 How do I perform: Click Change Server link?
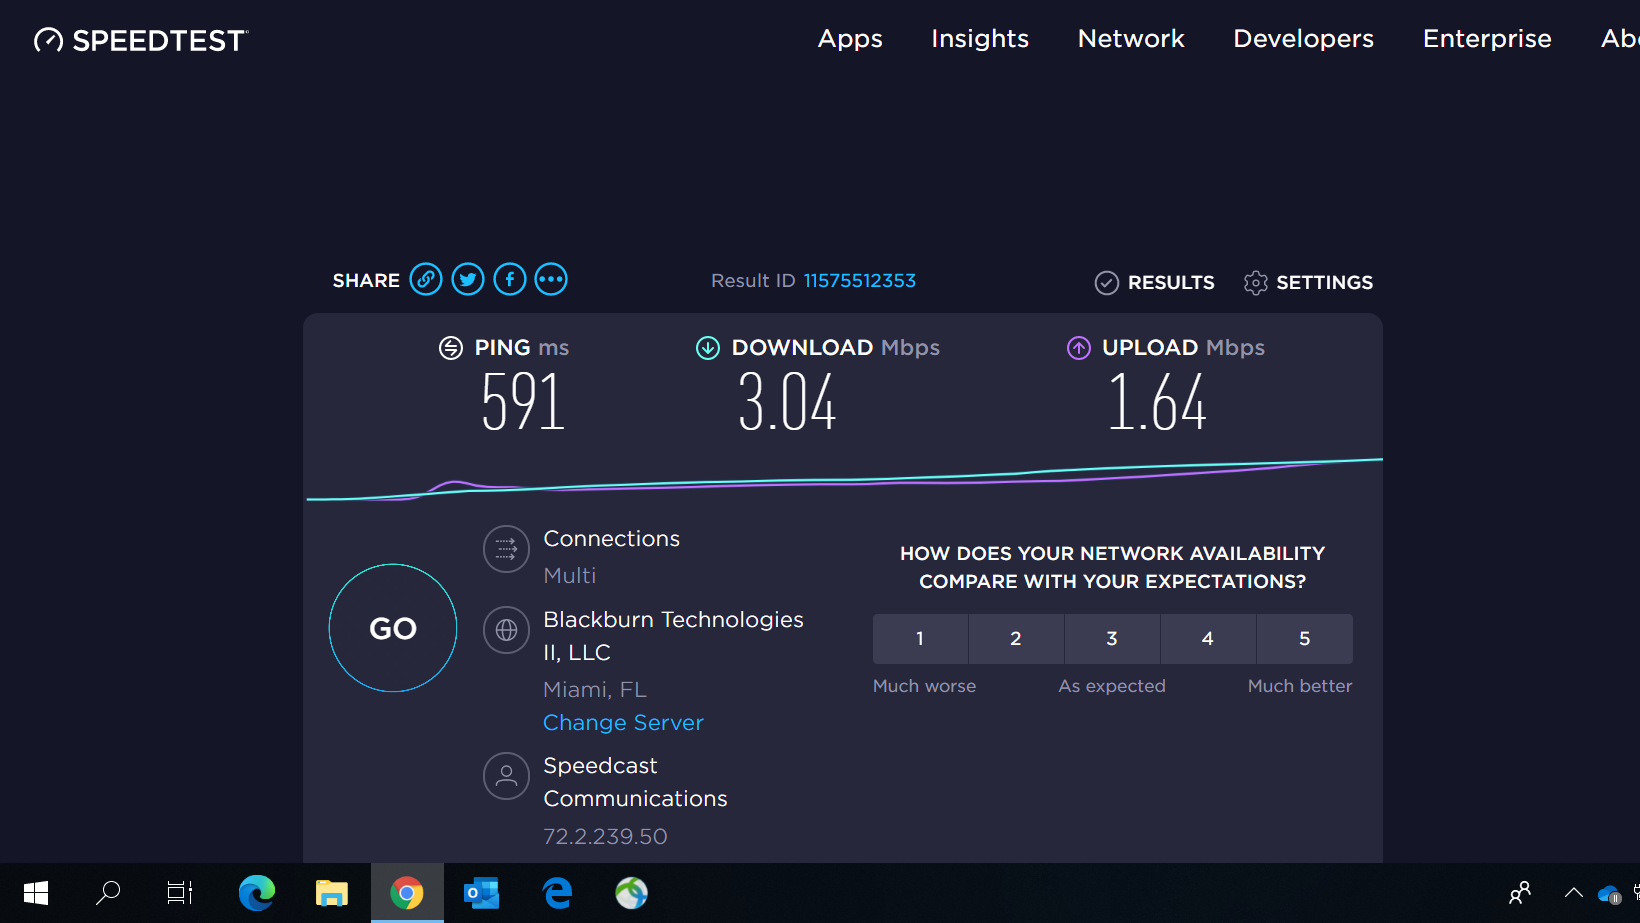[623, 722]
